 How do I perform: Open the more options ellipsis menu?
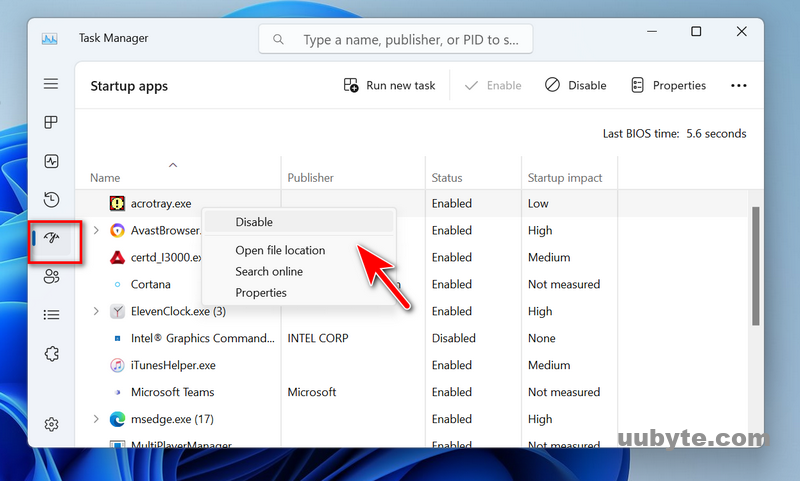click(x=738, y=86)
